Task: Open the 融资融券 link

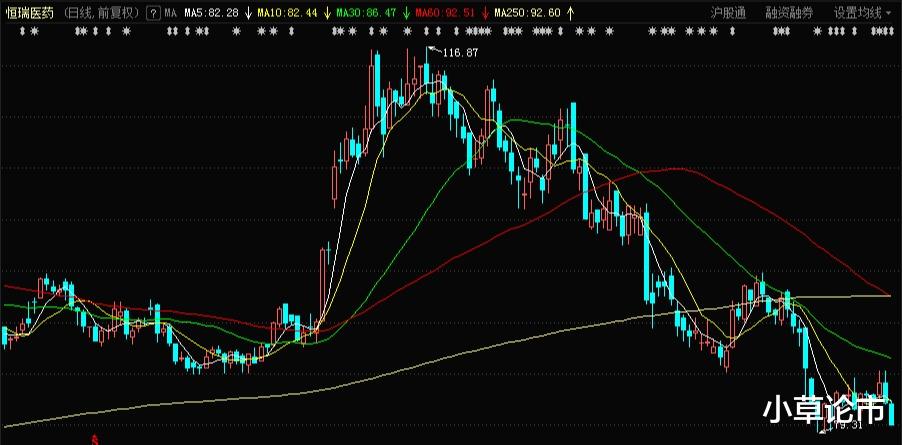Action: pyautogui.click(x=789, y=13)
